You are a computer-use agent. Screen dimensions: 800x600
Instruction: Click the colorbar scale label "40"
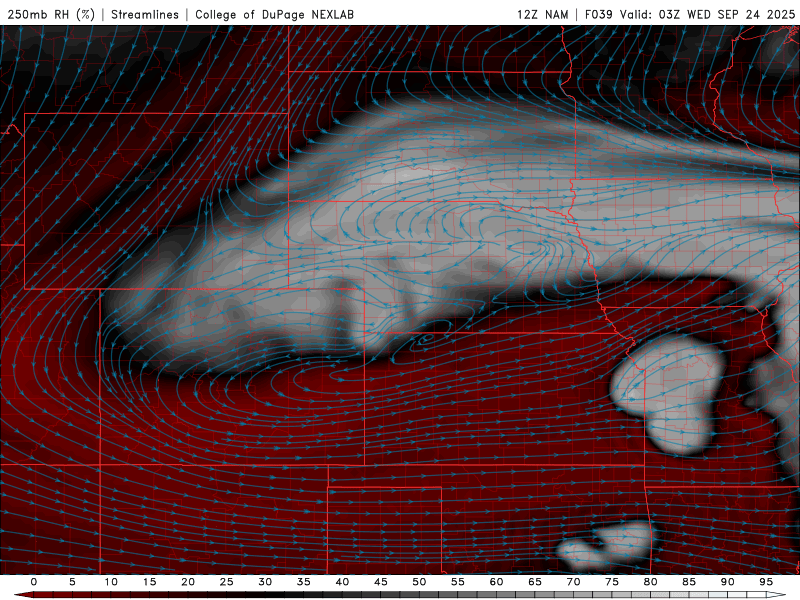pyautogui.click(x=342, y=582)
